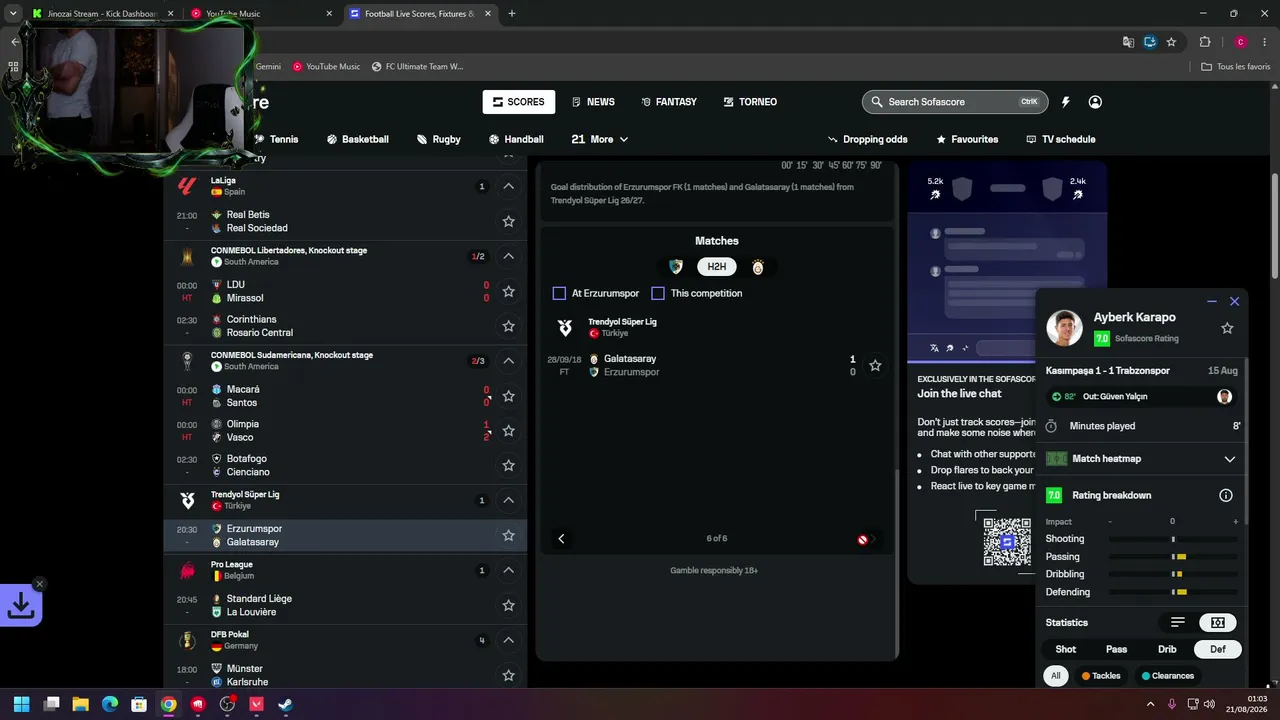This screenshot has height=720, width=1280.
Task: Collapse the Trendyol Süper Lig section
Action: (508, 500)
